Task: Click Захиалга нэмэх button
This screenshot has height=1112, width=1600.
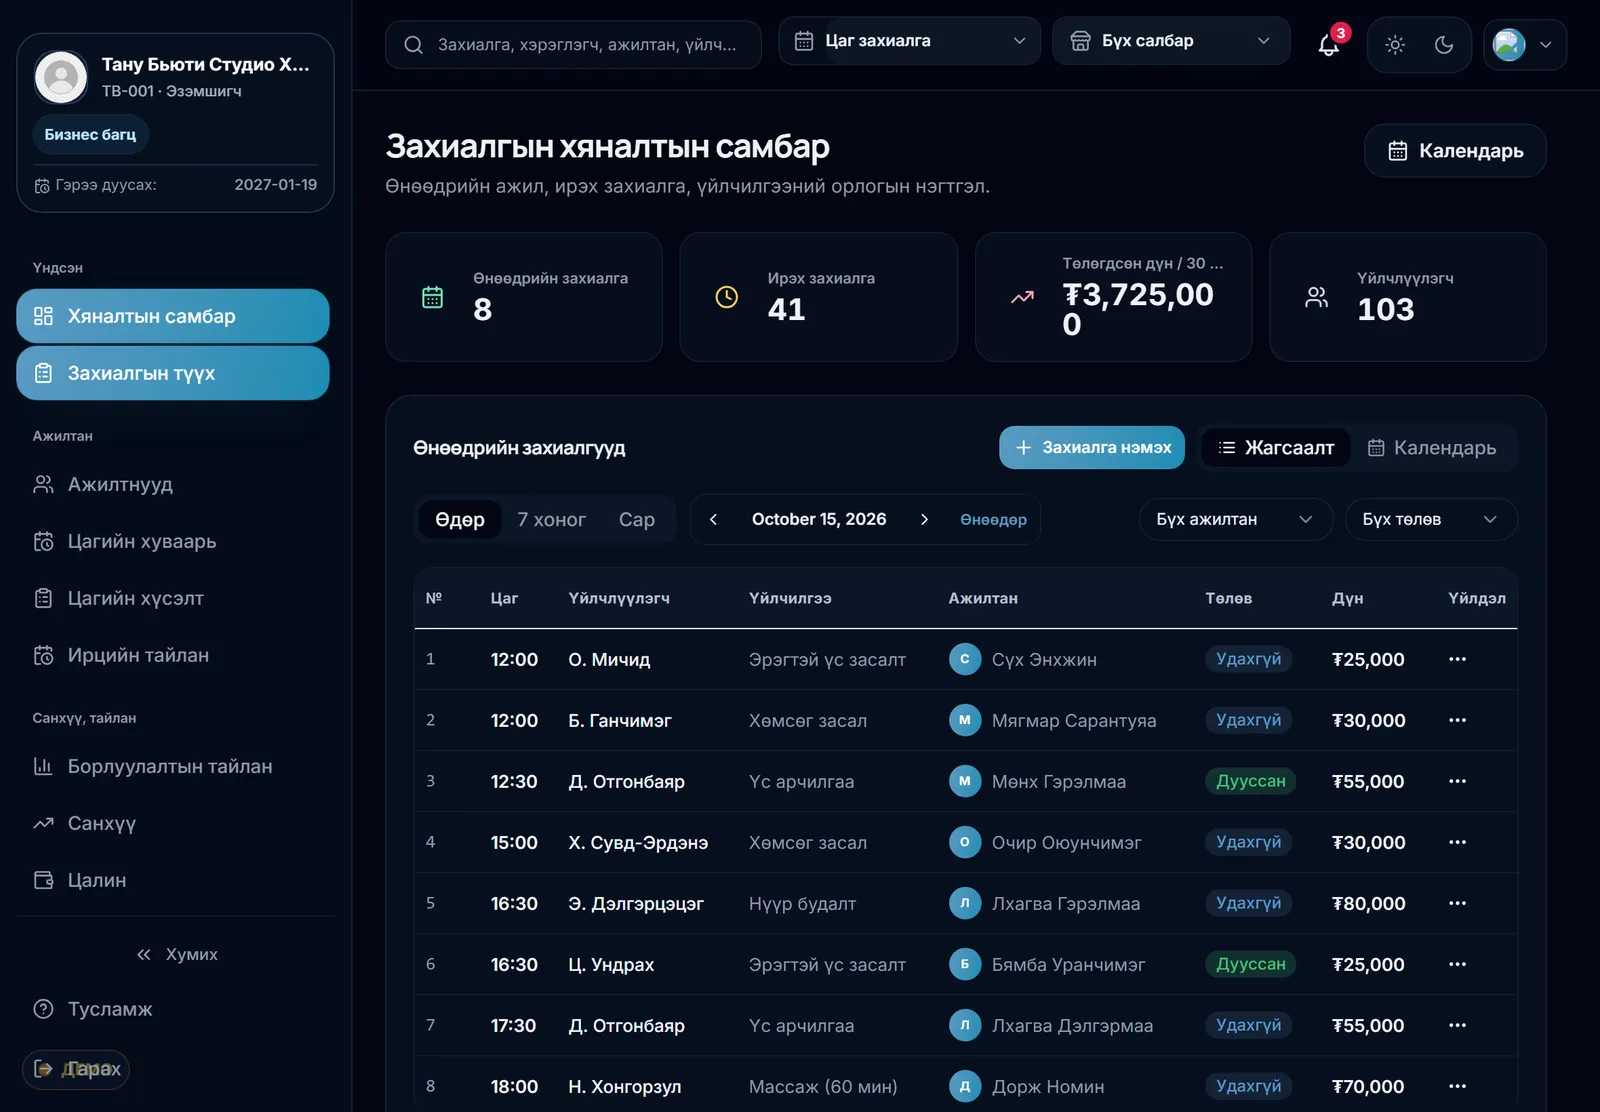Action: click(x=1092, y=448)
